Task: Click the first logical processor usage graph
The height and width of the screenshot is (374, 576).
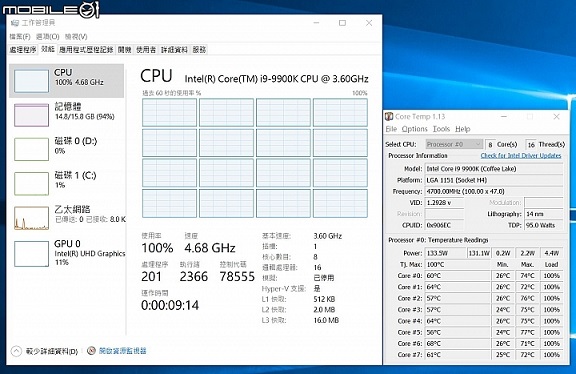Action: click(169, 112)
